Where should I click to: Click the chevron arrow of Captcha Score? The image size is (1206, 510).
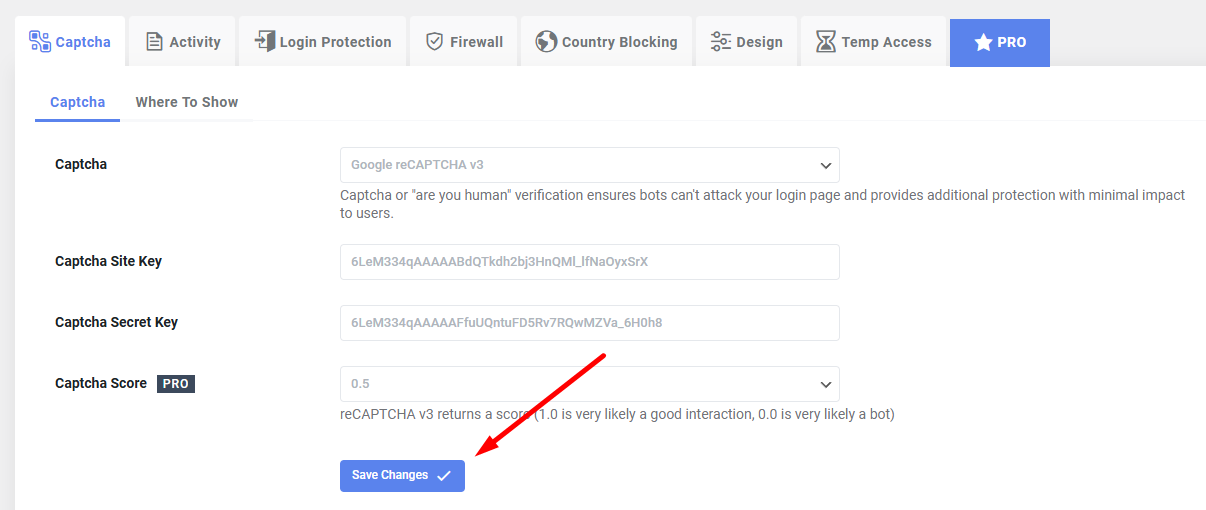coord(826,384)
